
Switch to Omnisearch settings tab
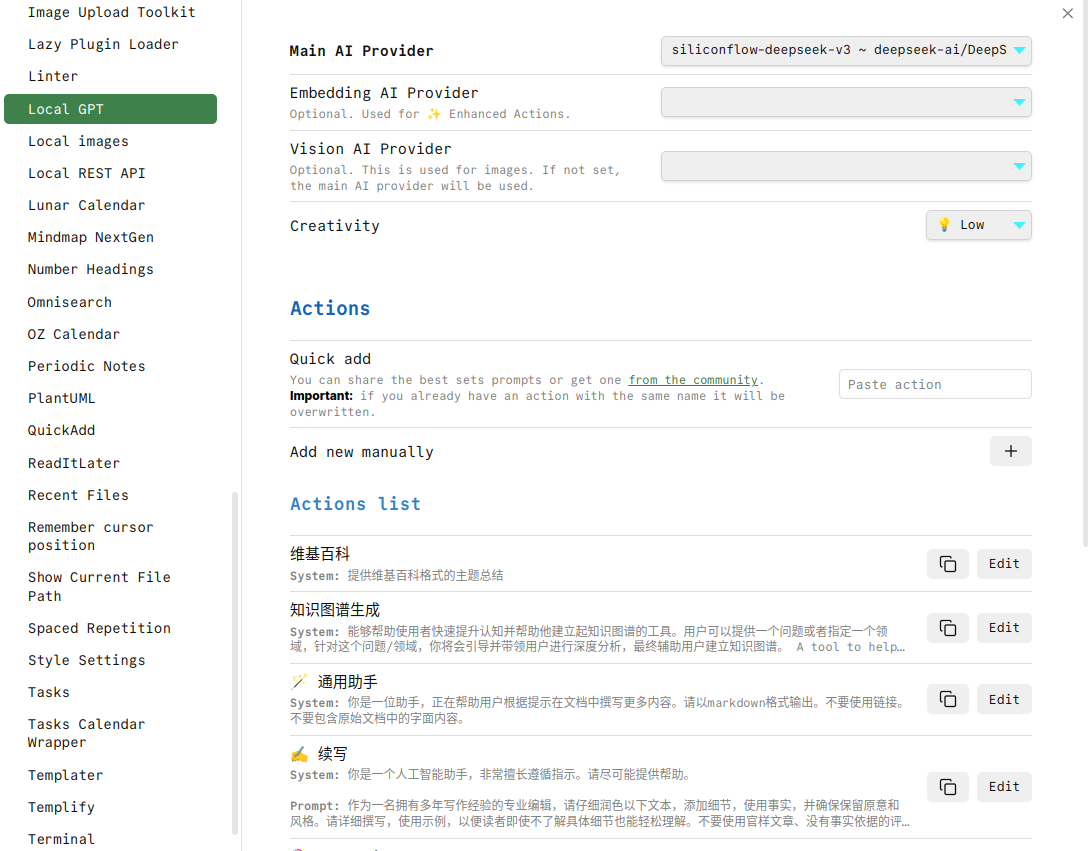pos(70,302)
